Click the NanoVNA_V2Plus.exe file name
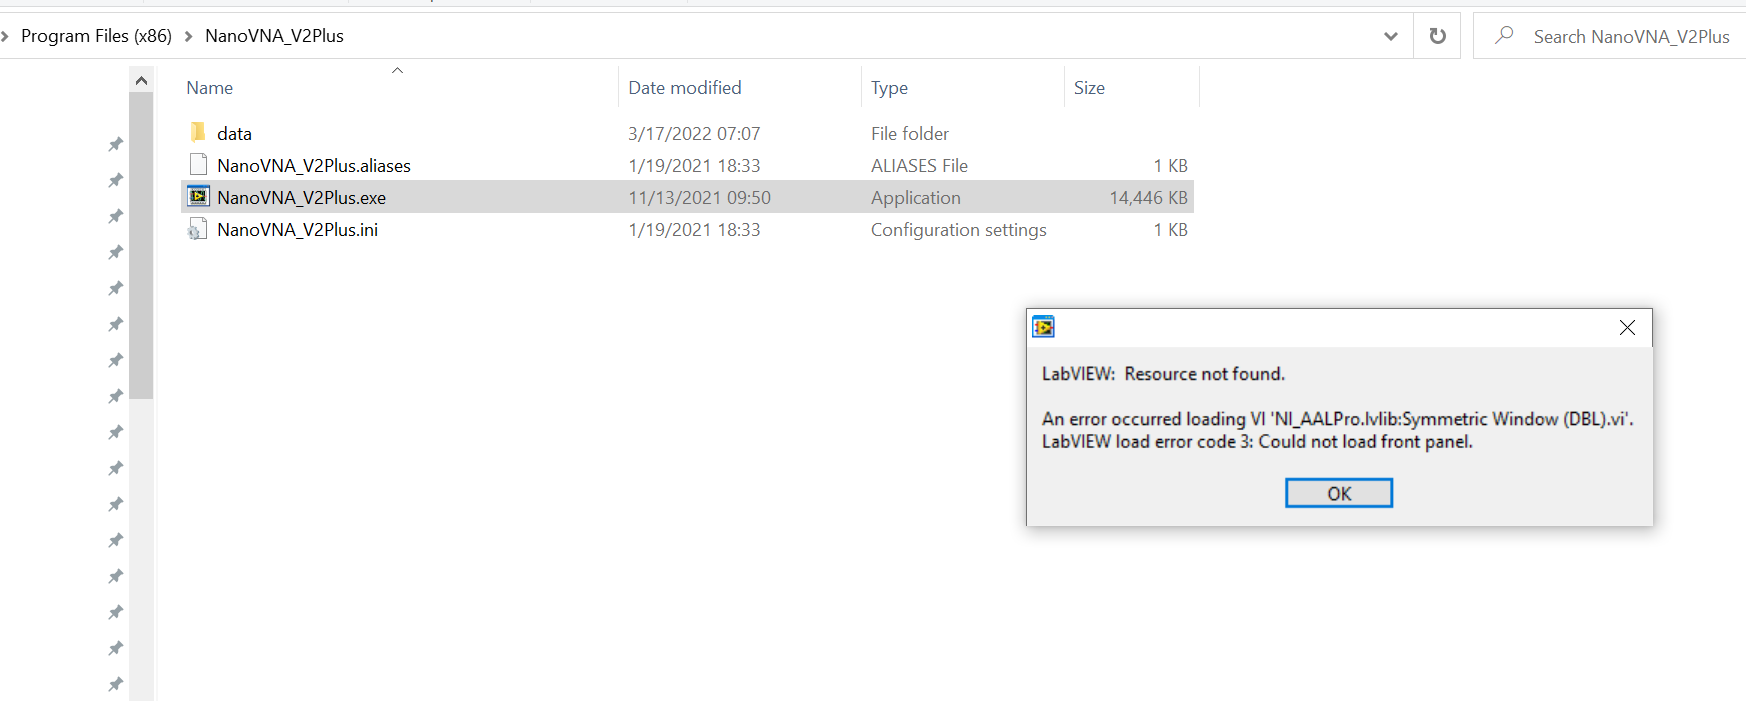The image size is (1746, 701). [x=301, y=198]
